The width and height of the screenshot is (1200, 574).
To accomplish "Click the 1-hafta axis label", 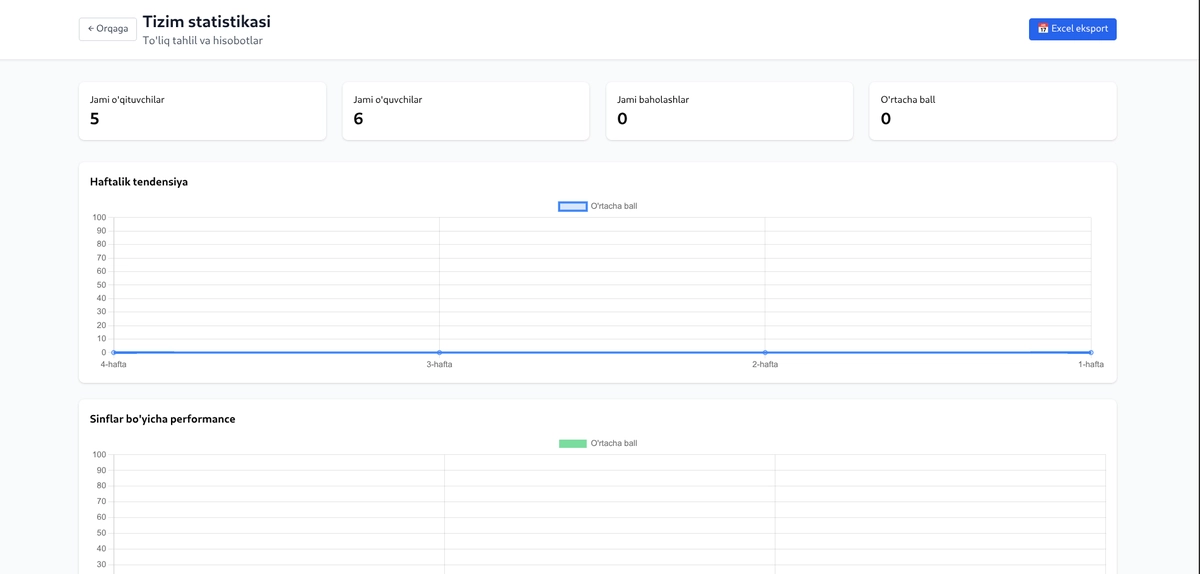I will point(1091,365).
